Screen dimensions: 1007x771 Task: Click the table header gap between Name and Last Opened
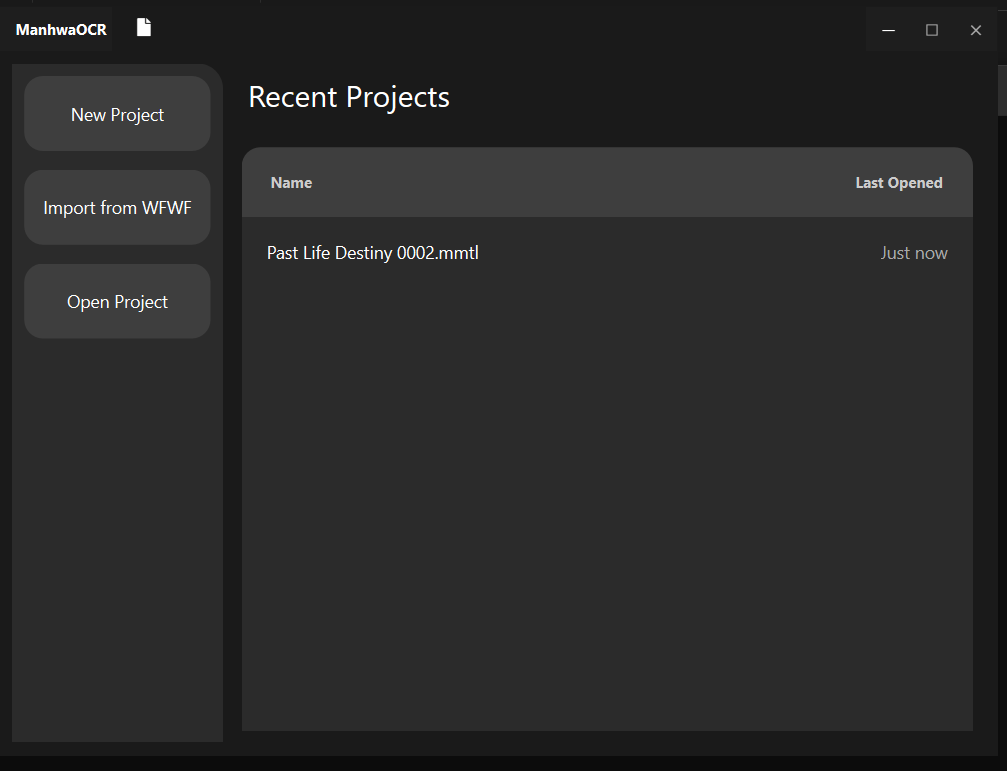click(x=580, y=183)
